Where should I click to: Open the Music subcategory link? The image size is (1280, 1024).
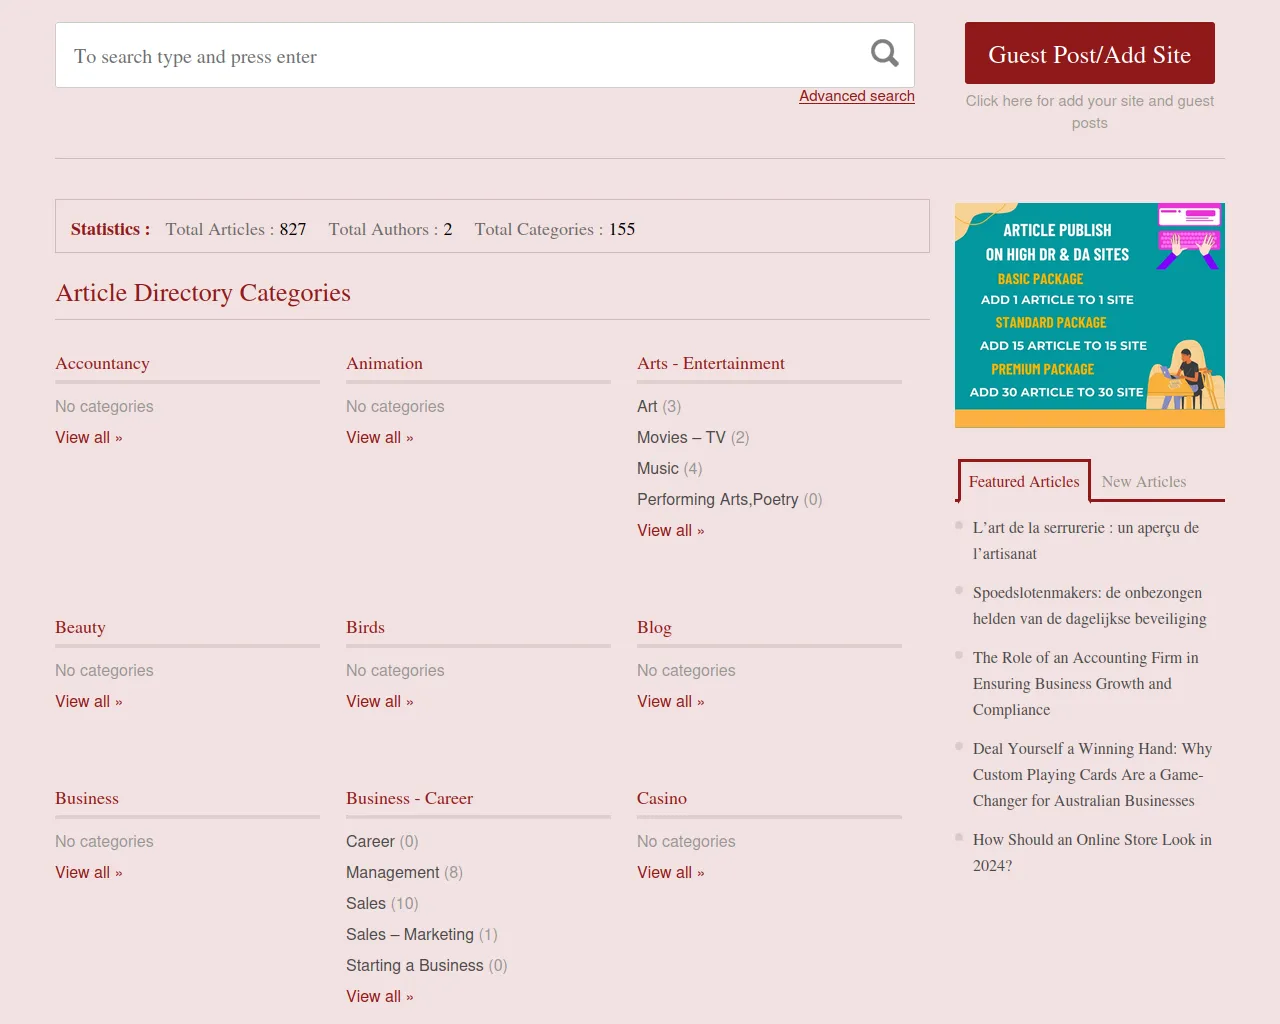pyautogui.click(x=657, y=469)
